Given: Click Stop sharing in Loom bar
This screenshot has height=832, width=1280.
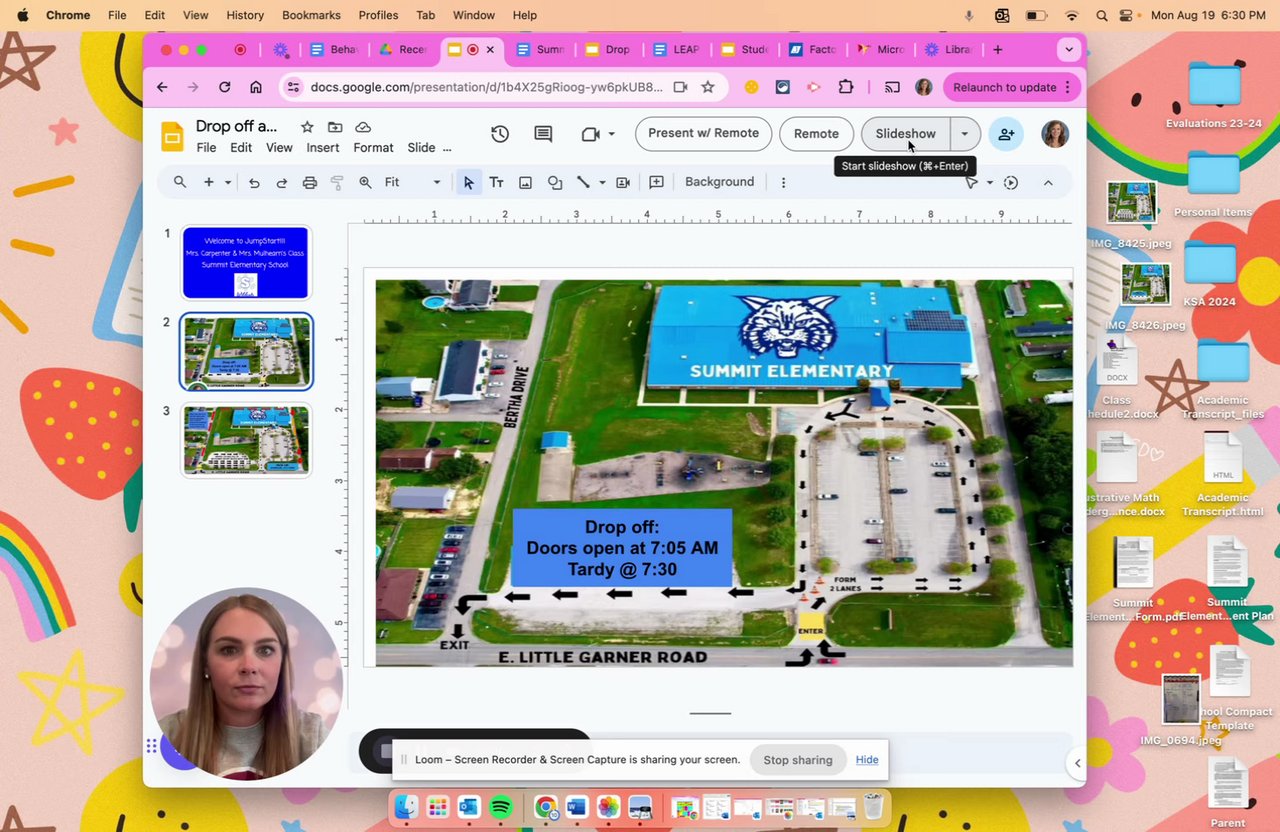Looking at the screenshot, I should click(798, 760).
